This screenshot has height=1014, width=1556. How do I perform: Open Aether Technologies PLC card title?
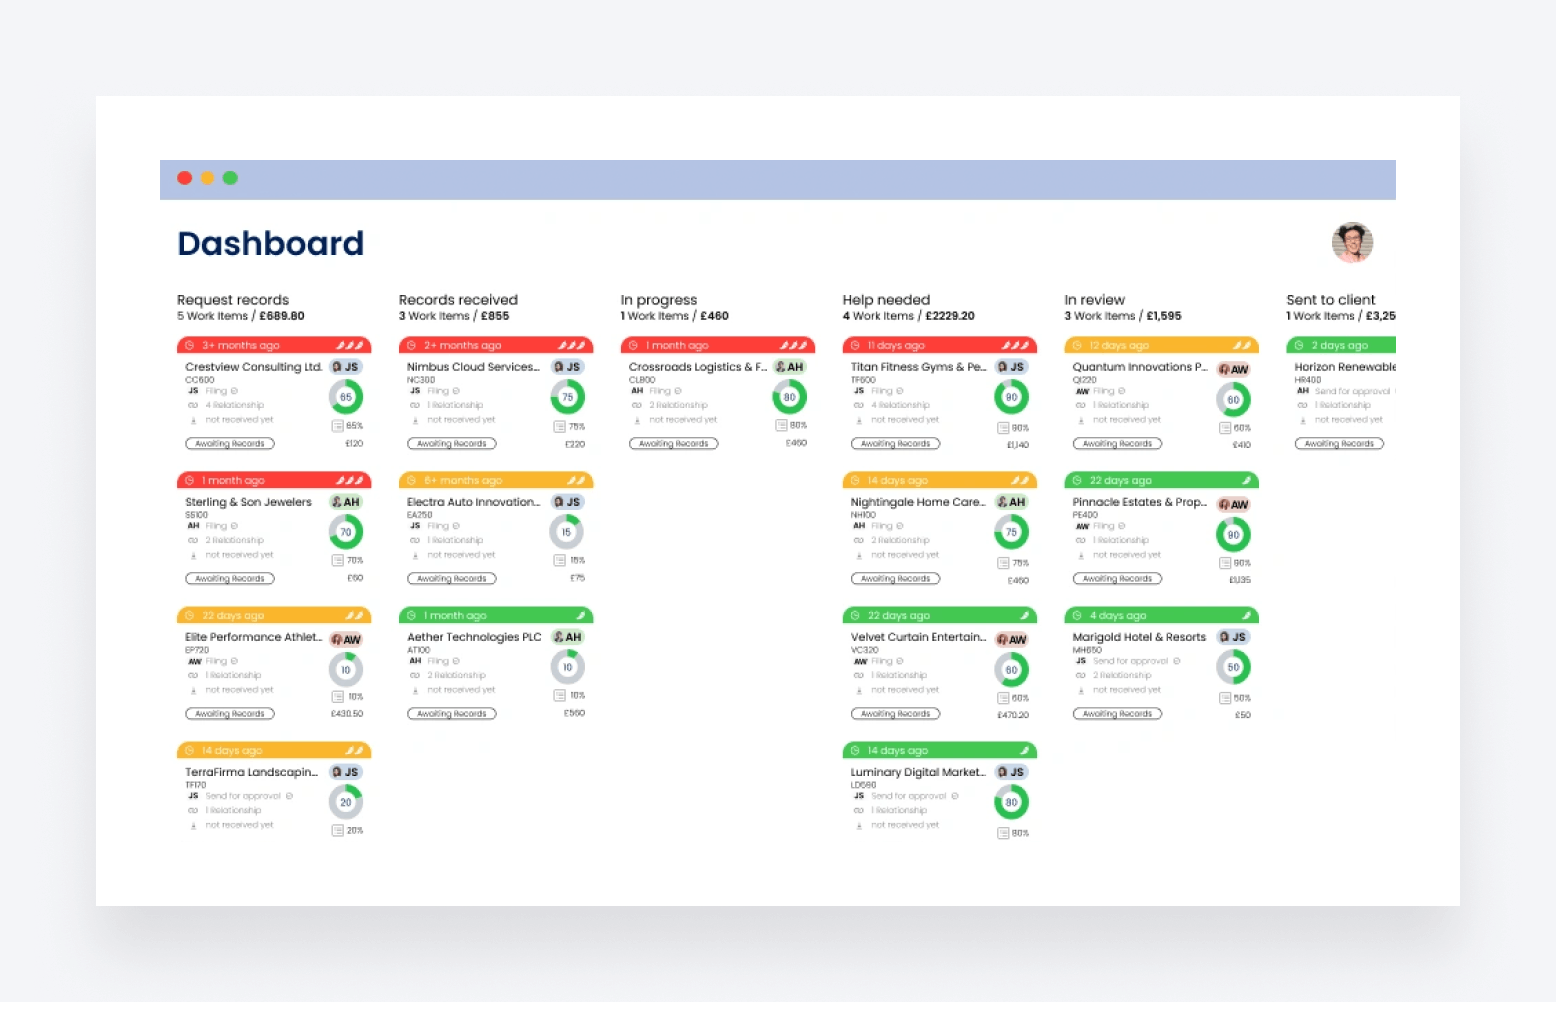point(474,637)
